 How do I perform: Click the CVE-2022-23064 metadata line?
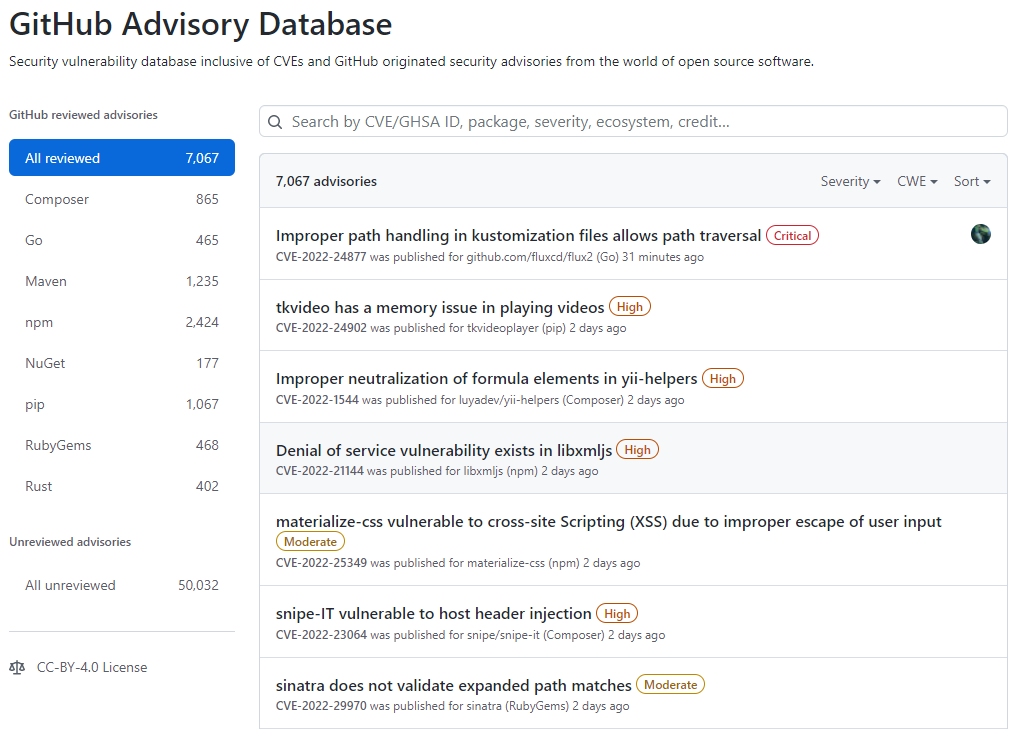pyautogui.click(x=470, y=635)
